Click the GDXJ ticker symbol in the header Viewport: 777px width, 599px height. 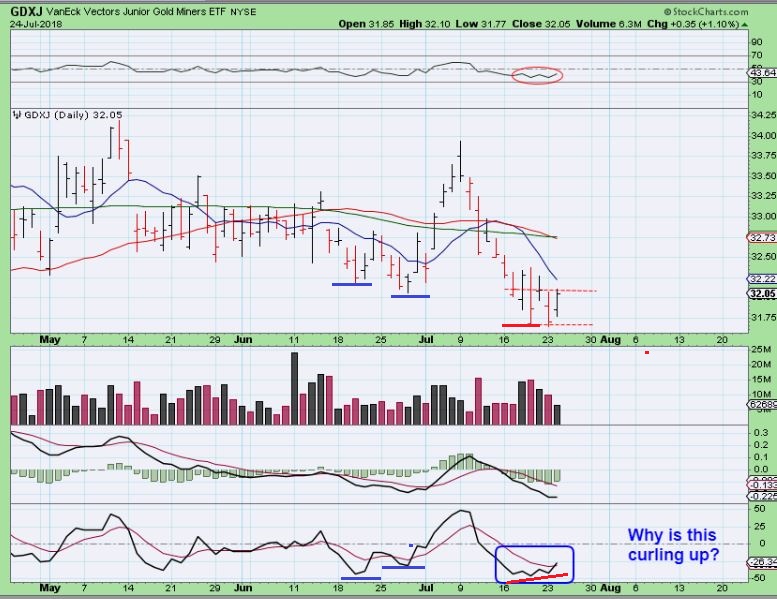[26, 11]
